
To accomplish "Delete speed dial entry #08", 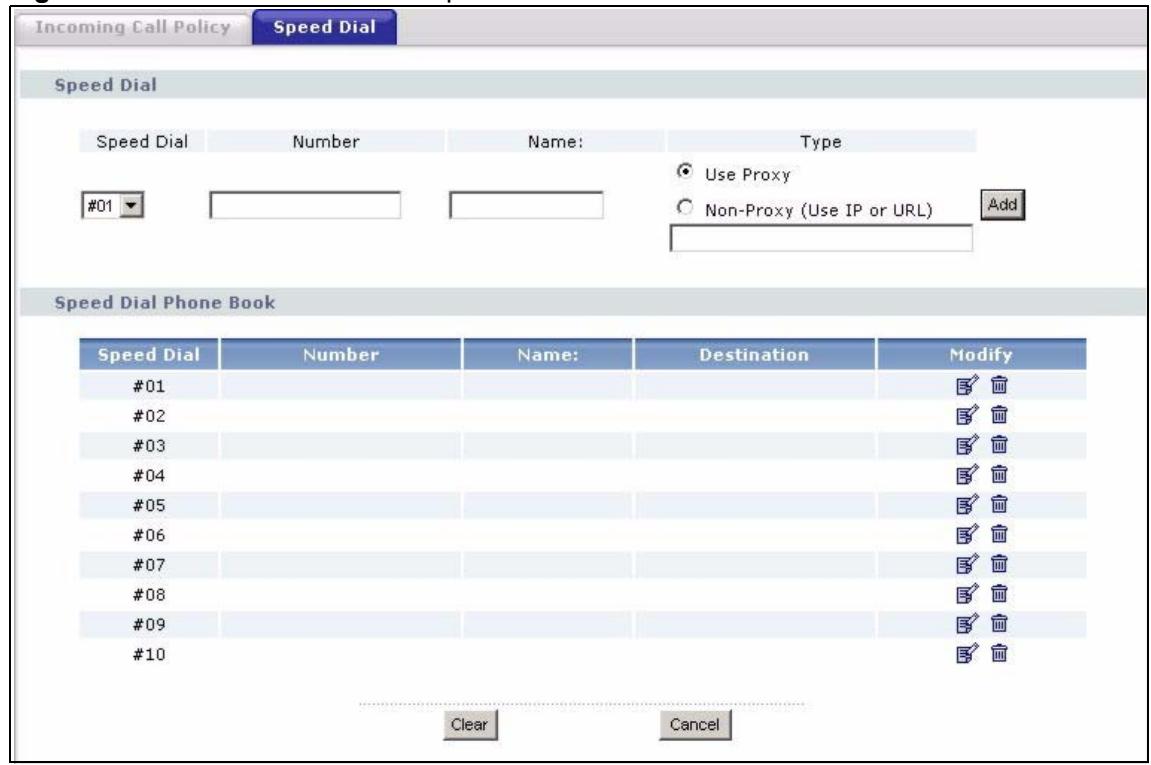I will [x=999, y=593].
